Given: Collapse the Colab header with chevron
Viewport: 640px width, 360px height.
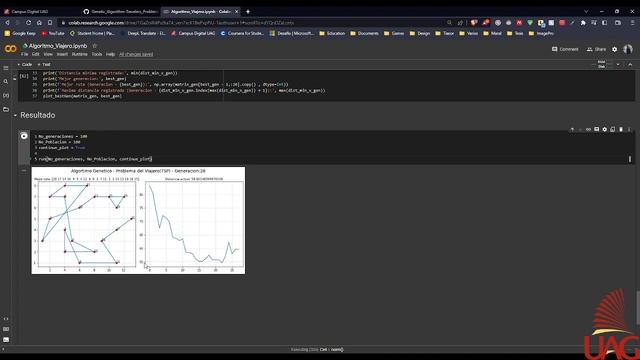Looking at the screenshot, I should tap(630, 64).
